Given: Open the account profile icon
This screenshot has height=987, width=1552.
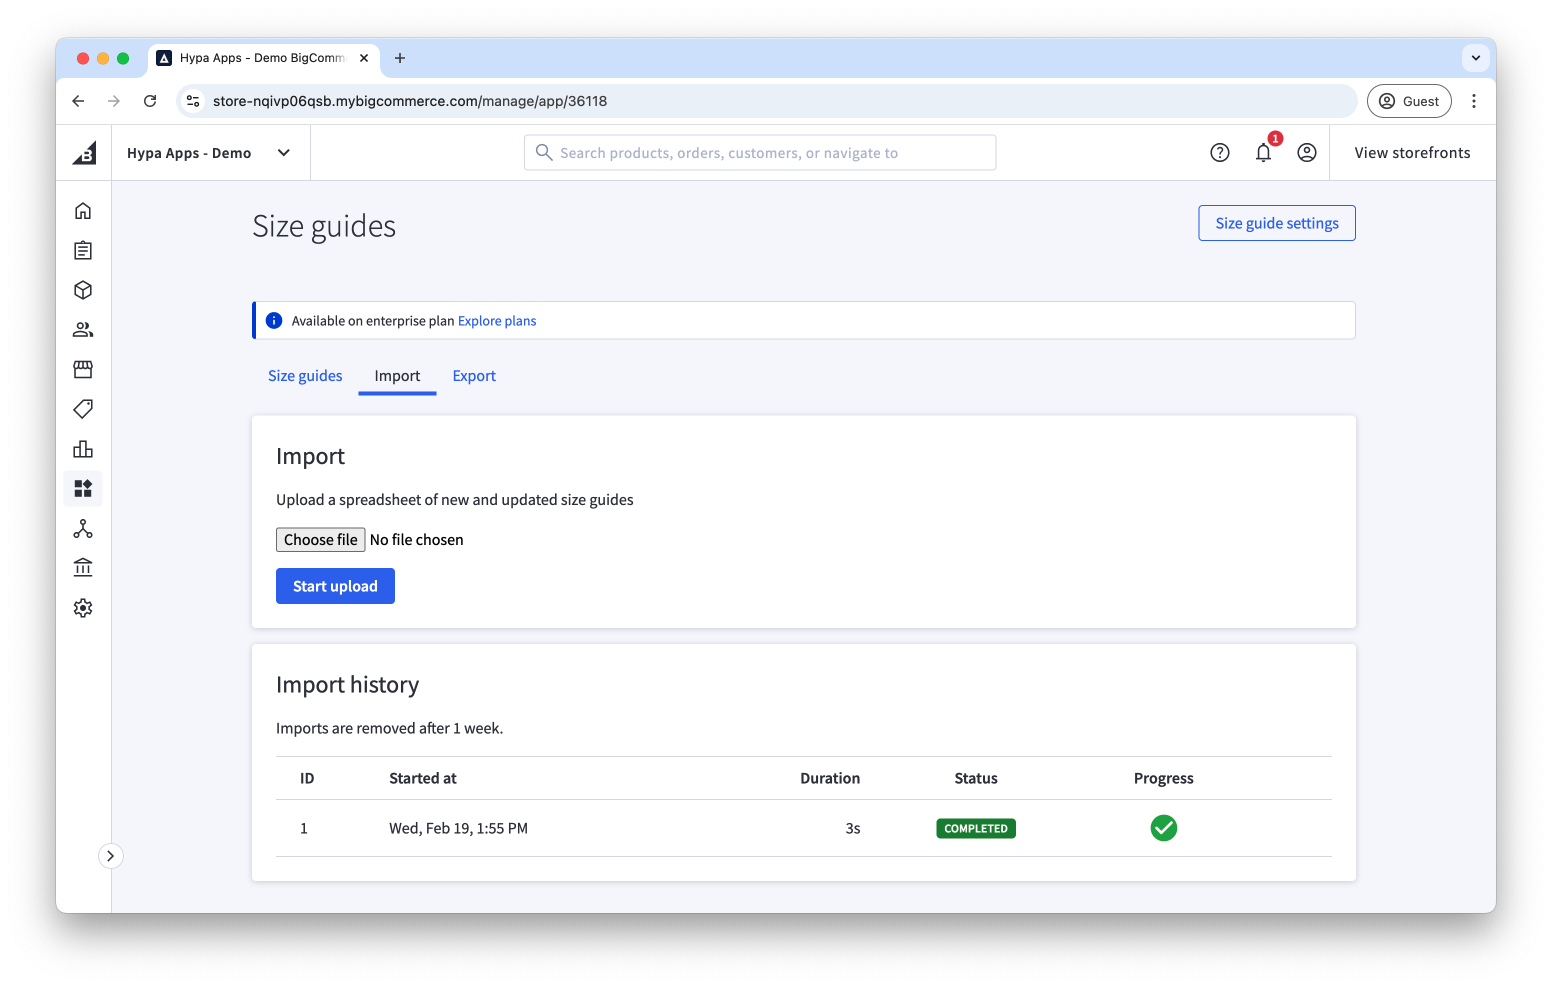Looking at the screenshot, I should click(x=1307, y=153).
